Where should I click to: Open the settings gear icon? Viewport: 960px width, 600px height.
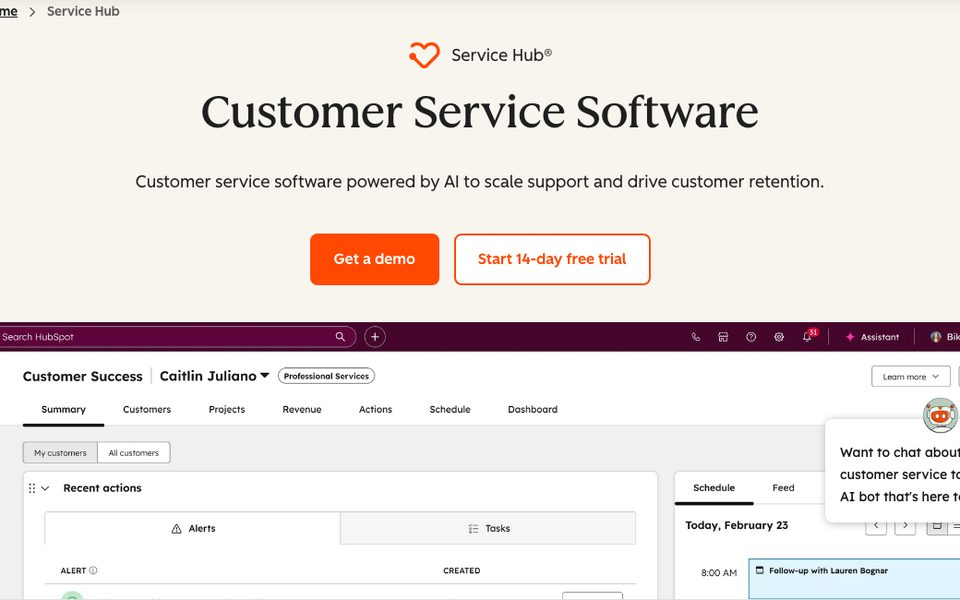779,337
